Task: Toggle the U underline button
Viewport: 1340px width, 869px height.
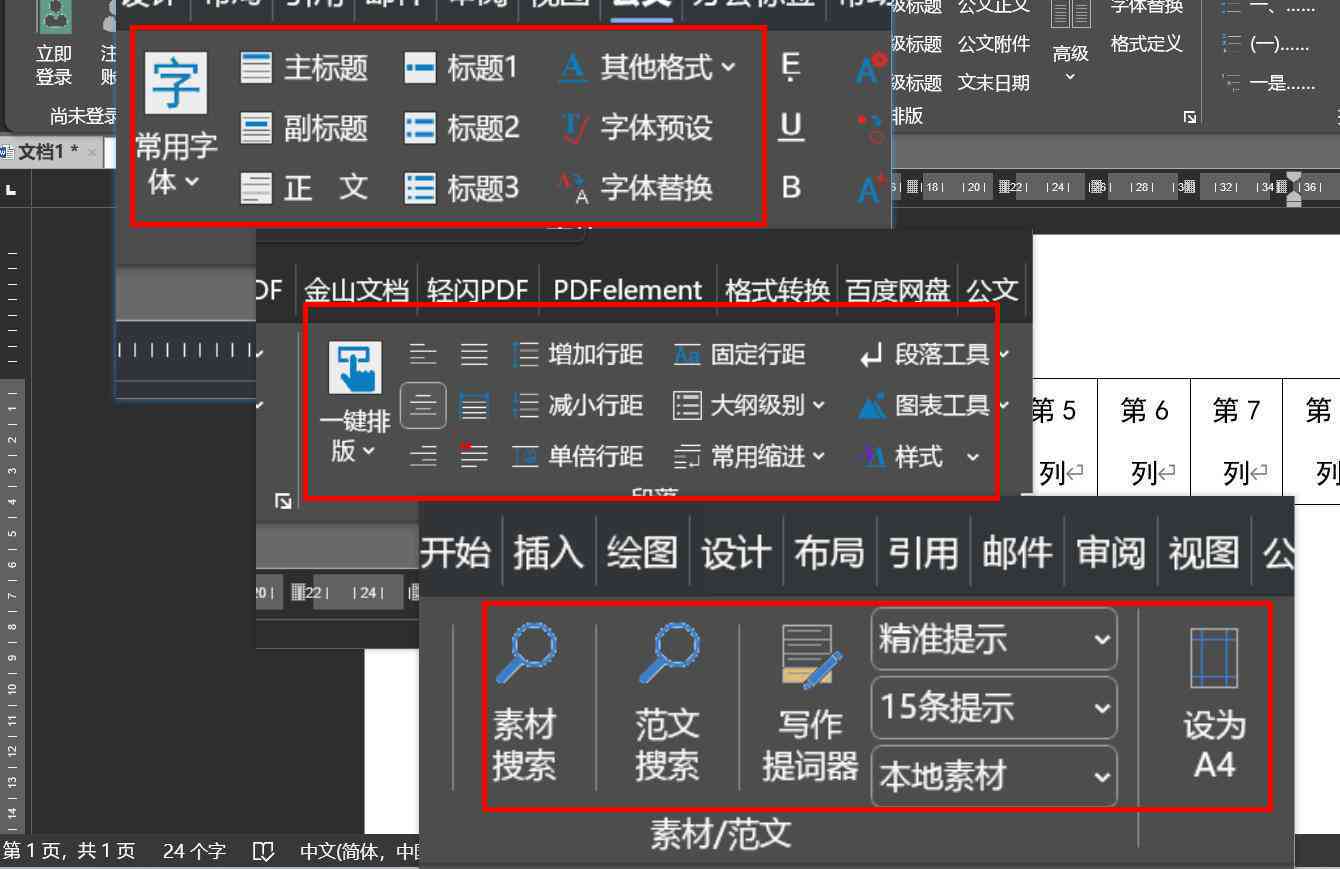Action: pyautogui.click(x=791, y=128)
